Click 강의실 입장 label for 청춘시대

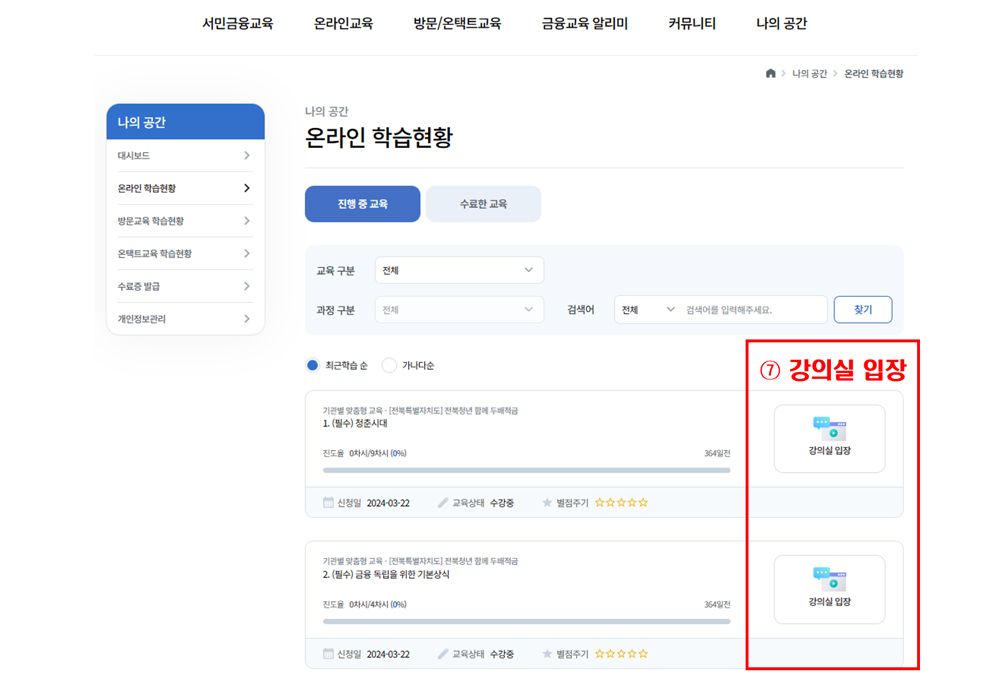click(829, 450)
